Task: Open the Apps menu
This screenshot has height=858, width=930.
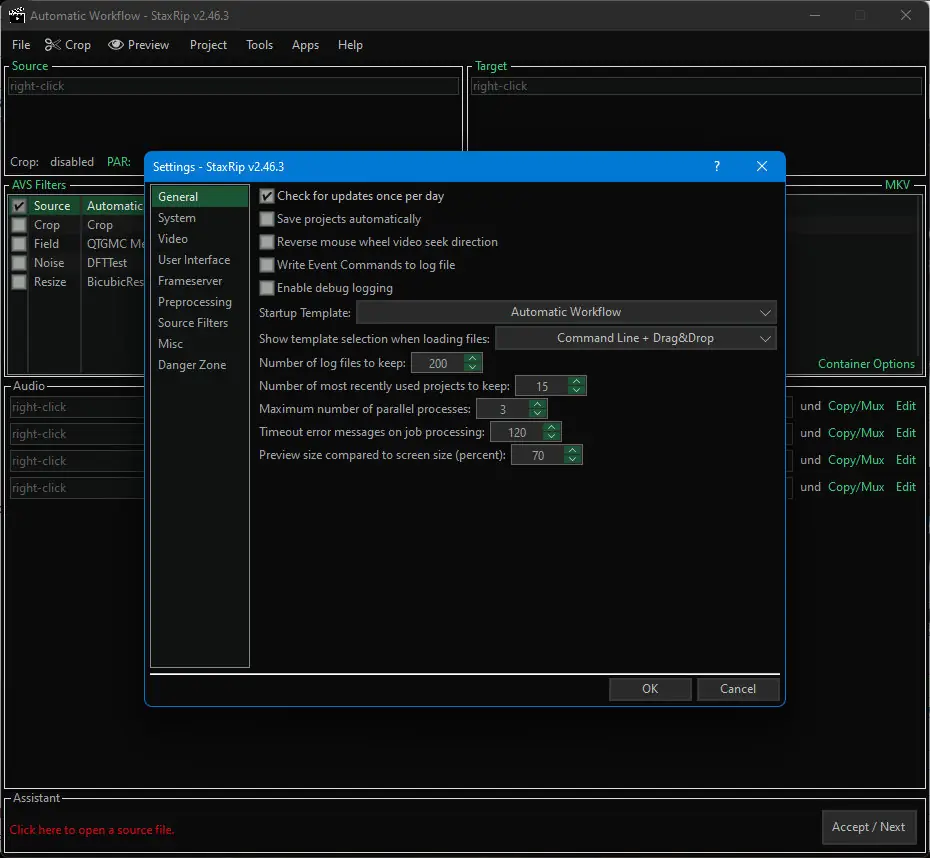Action: point(305,45)
